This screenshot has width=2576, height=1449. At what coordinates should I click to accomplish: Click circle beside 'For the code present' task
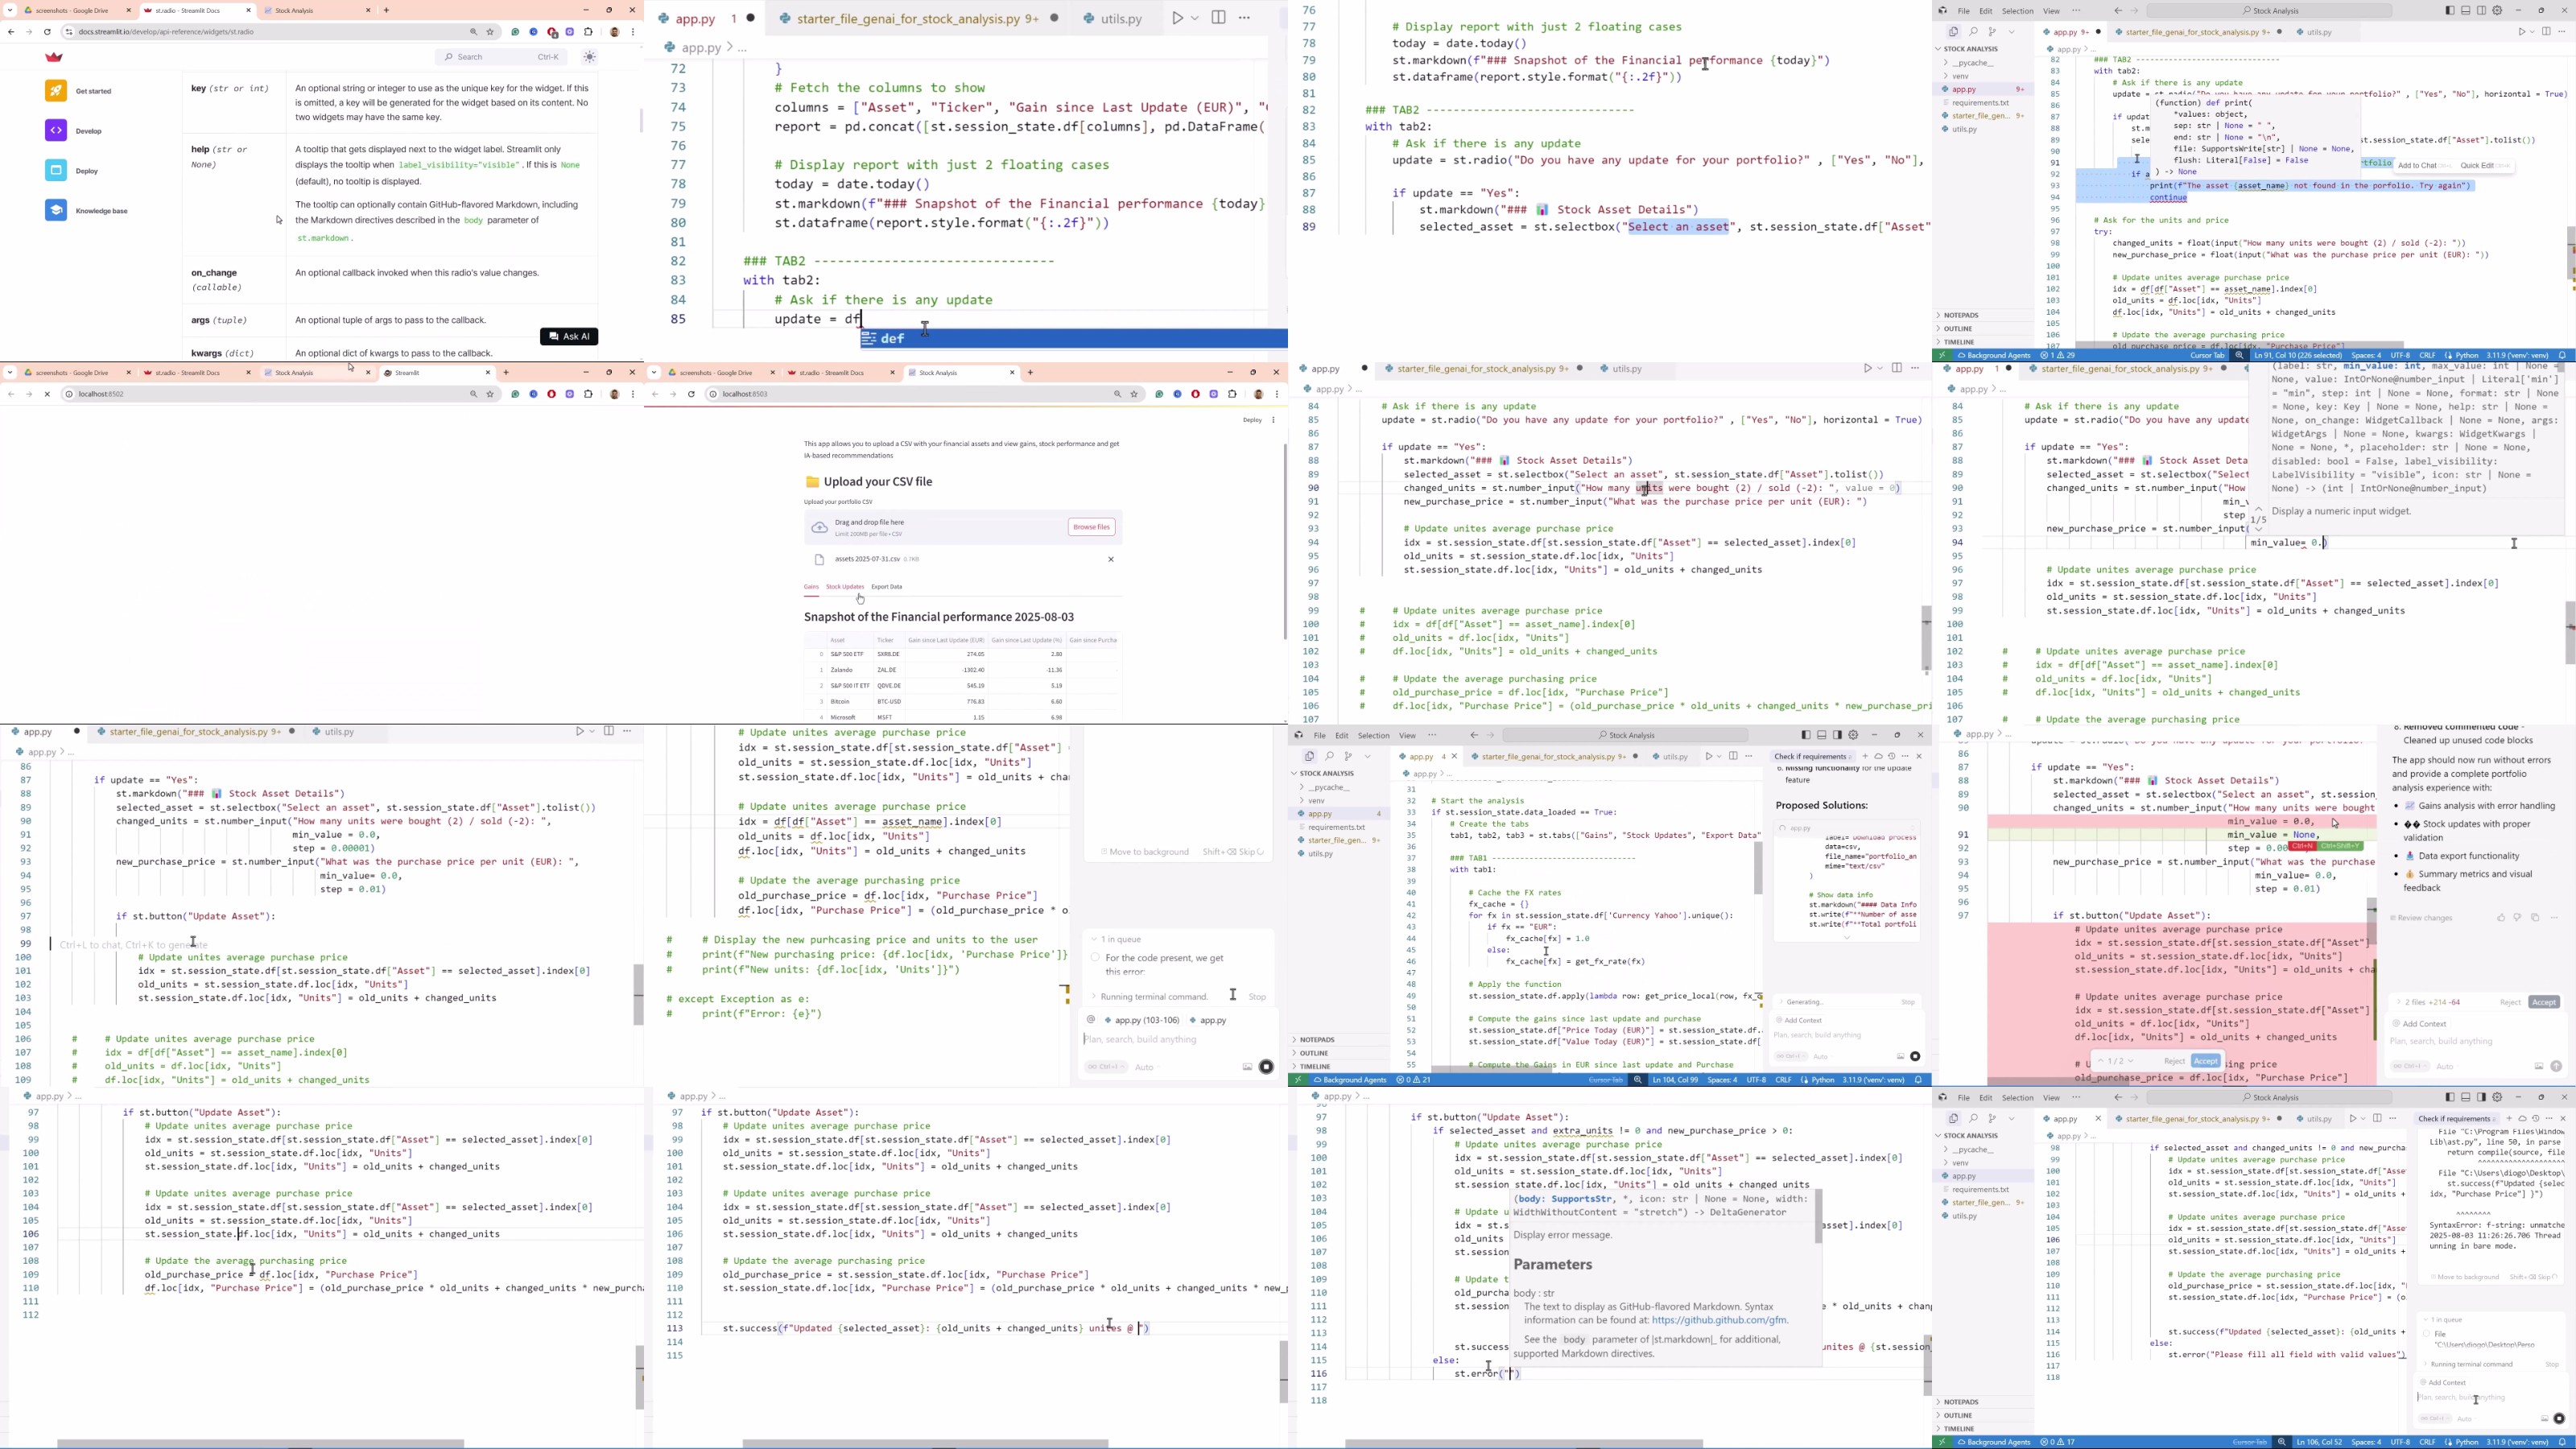1095,958
